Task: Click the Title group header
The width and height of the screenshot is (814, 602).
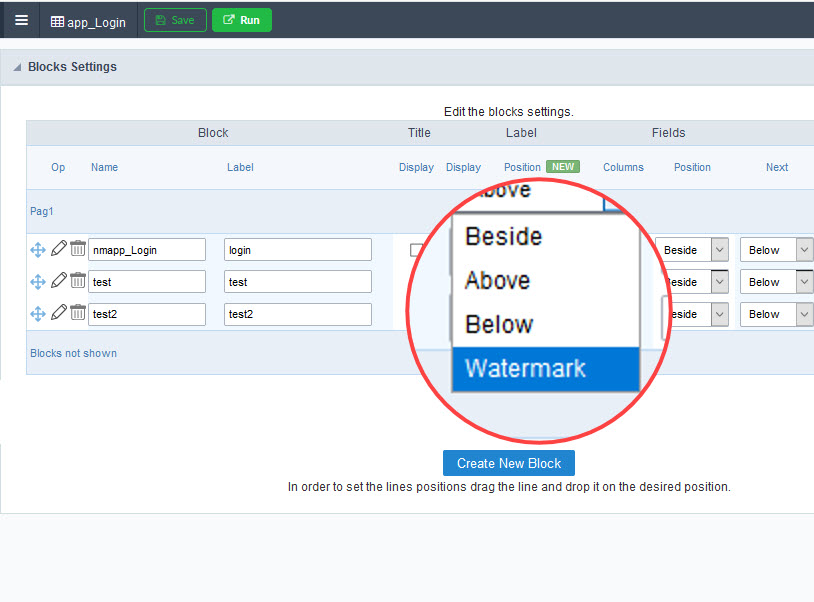Action: [419, 133]
